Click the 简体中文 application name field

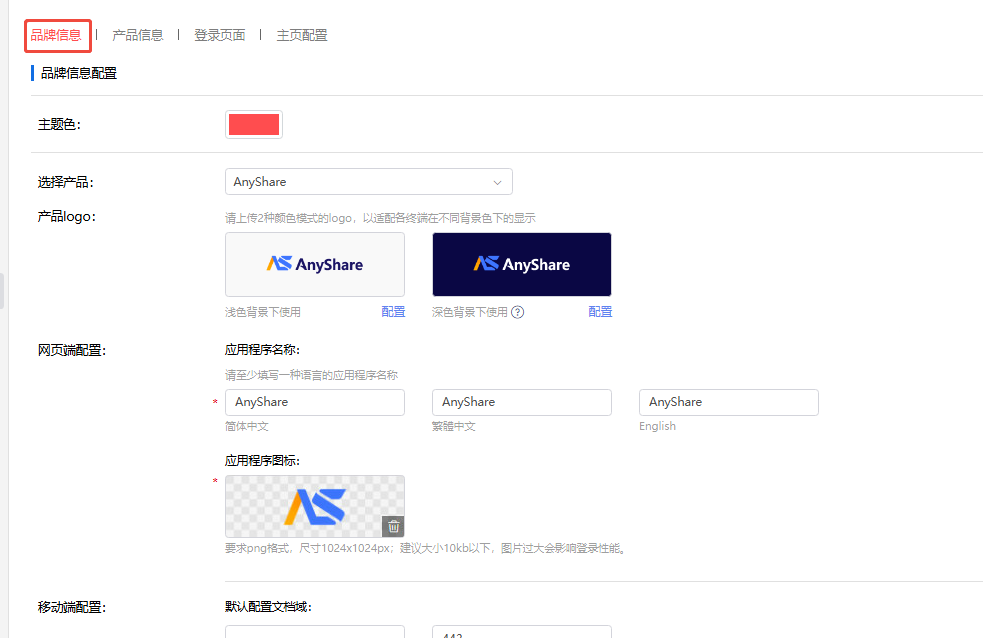[314, 401]
